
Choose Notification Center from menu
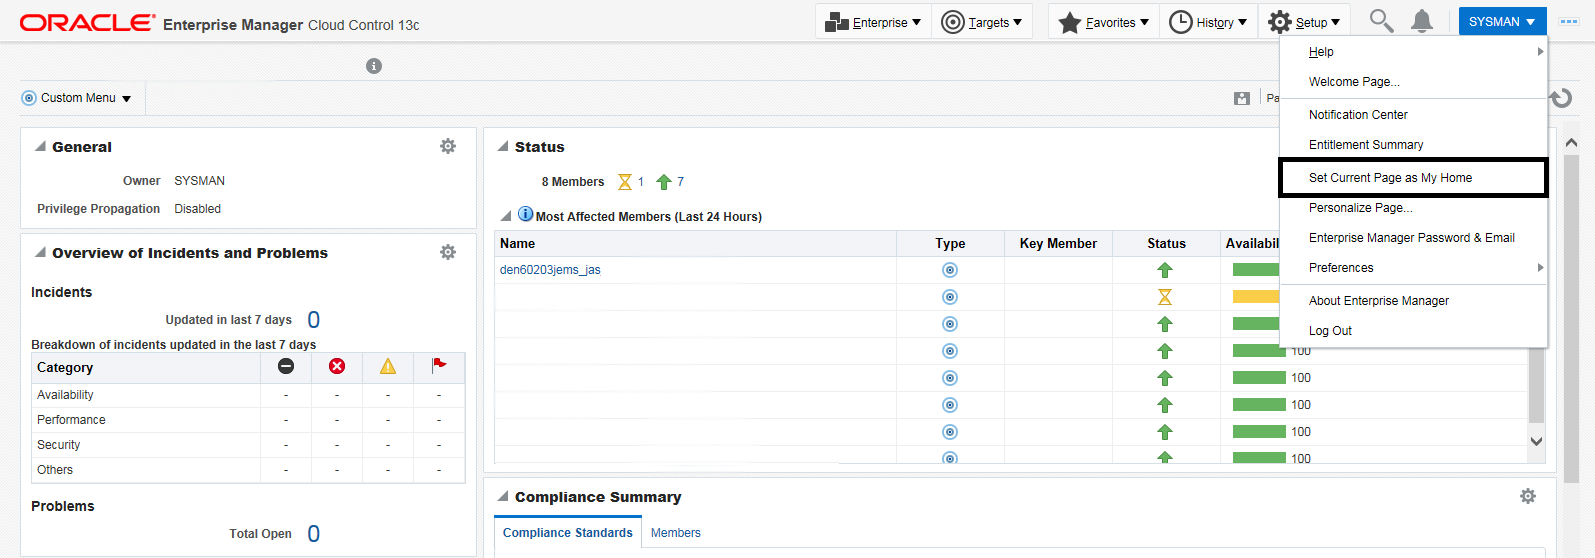pos(1358,115)
